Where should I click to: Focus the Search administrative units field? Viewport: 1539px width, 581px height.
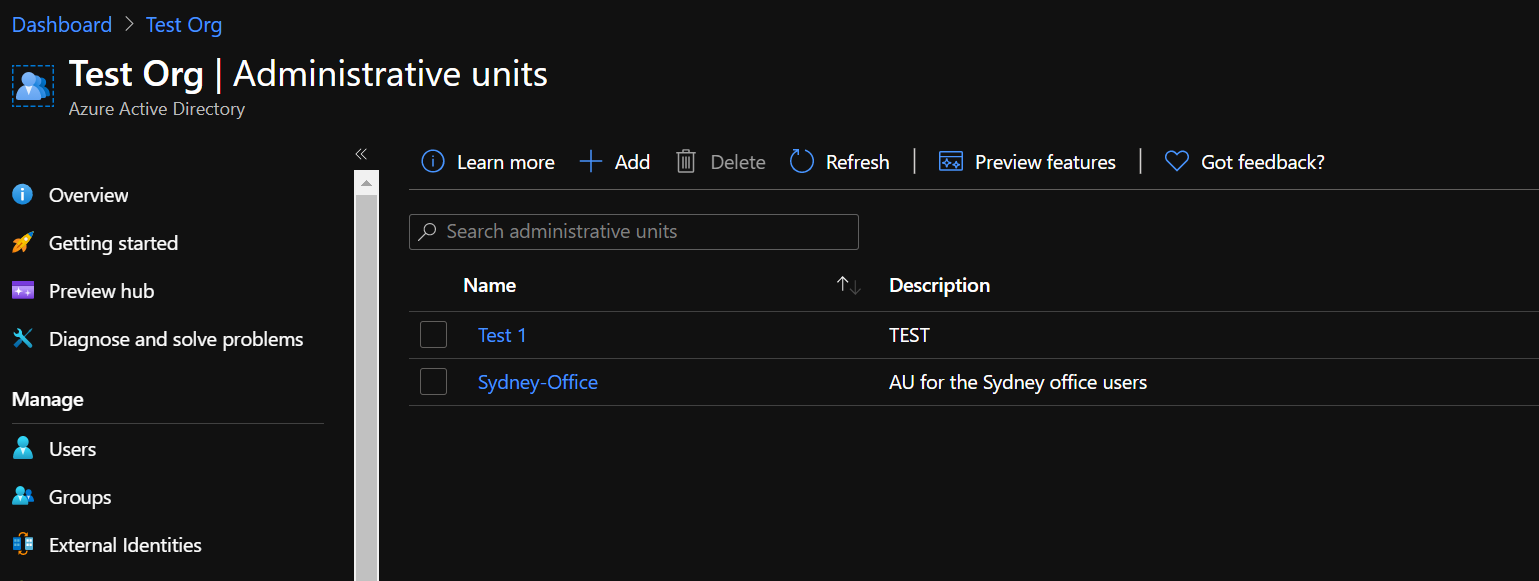634,231
